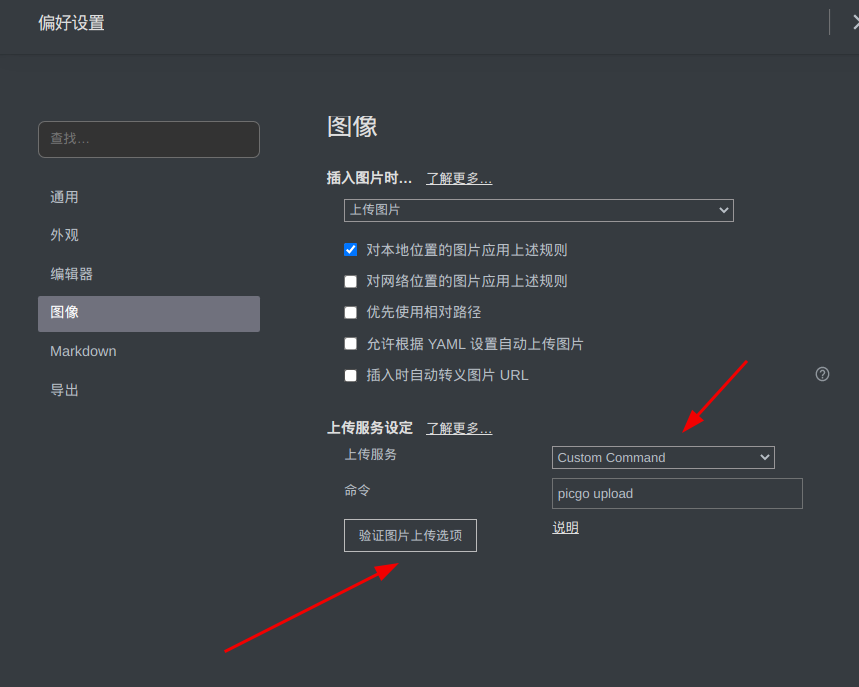
Task: Close the preferences window with X
Action: coord(855,22)
